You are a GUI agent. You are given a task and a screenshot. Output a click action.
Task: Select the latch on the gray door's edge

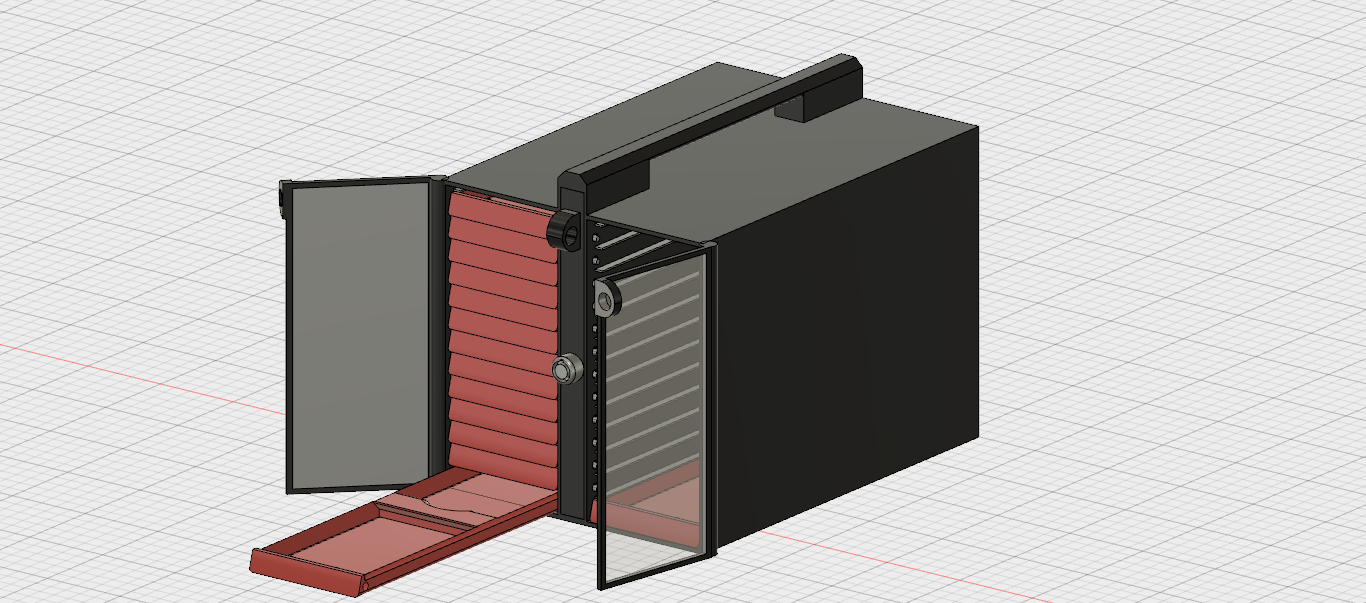[285, 201]
